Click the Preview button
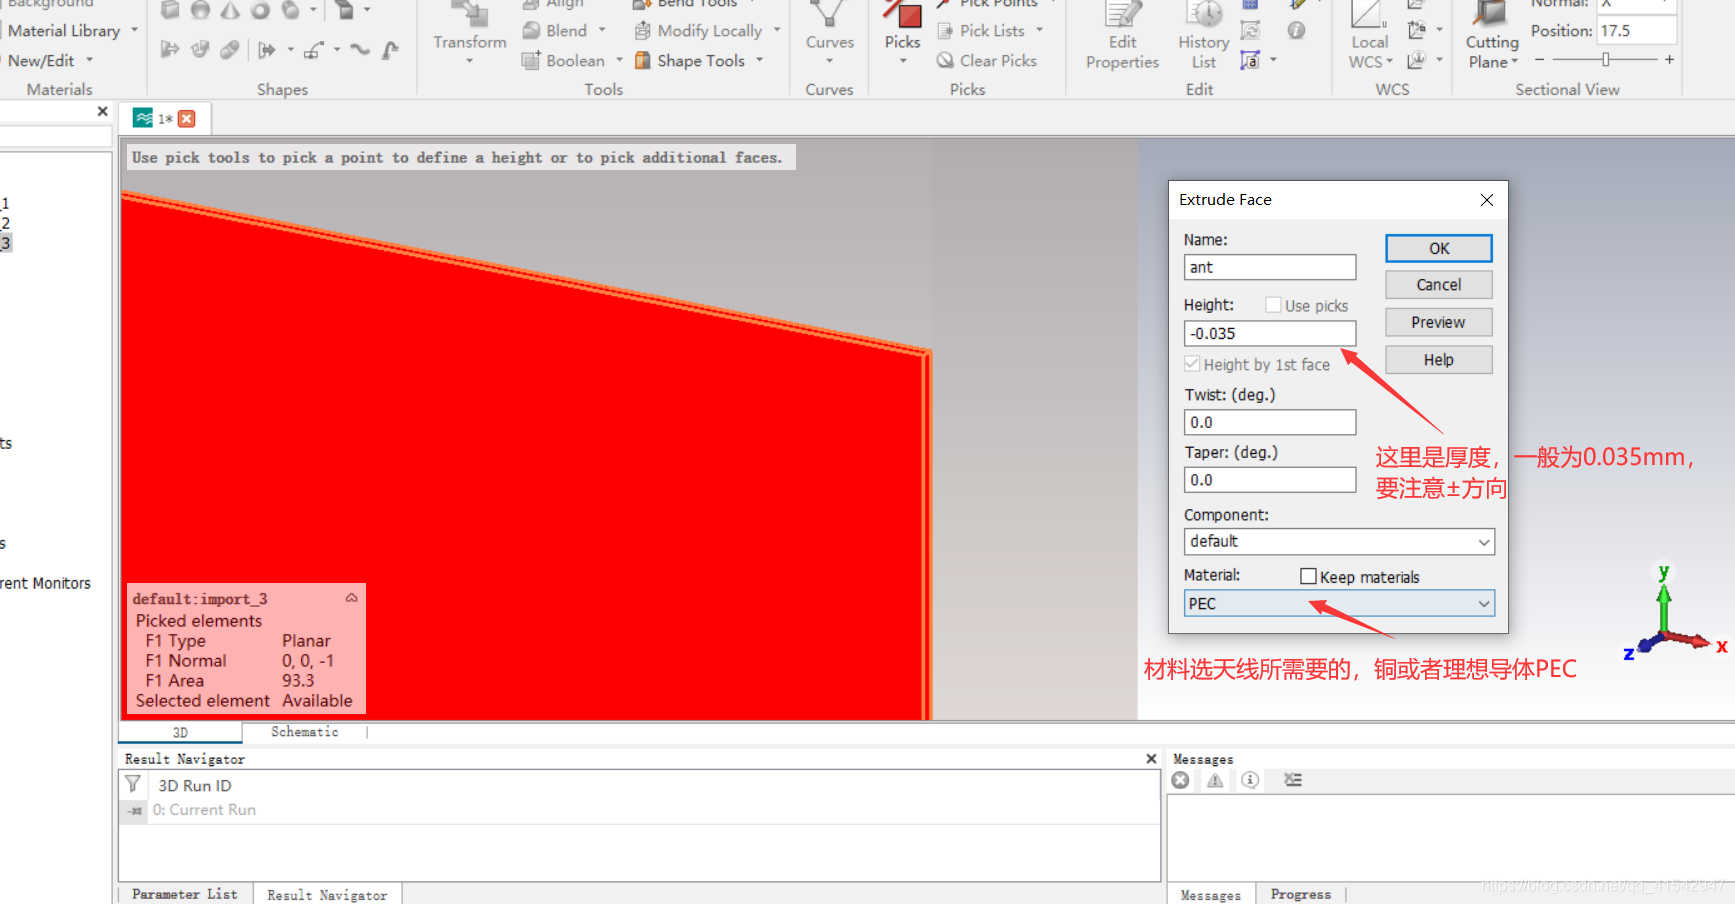The height and width of the screenshot is (904, 1735). (1439, 322)
